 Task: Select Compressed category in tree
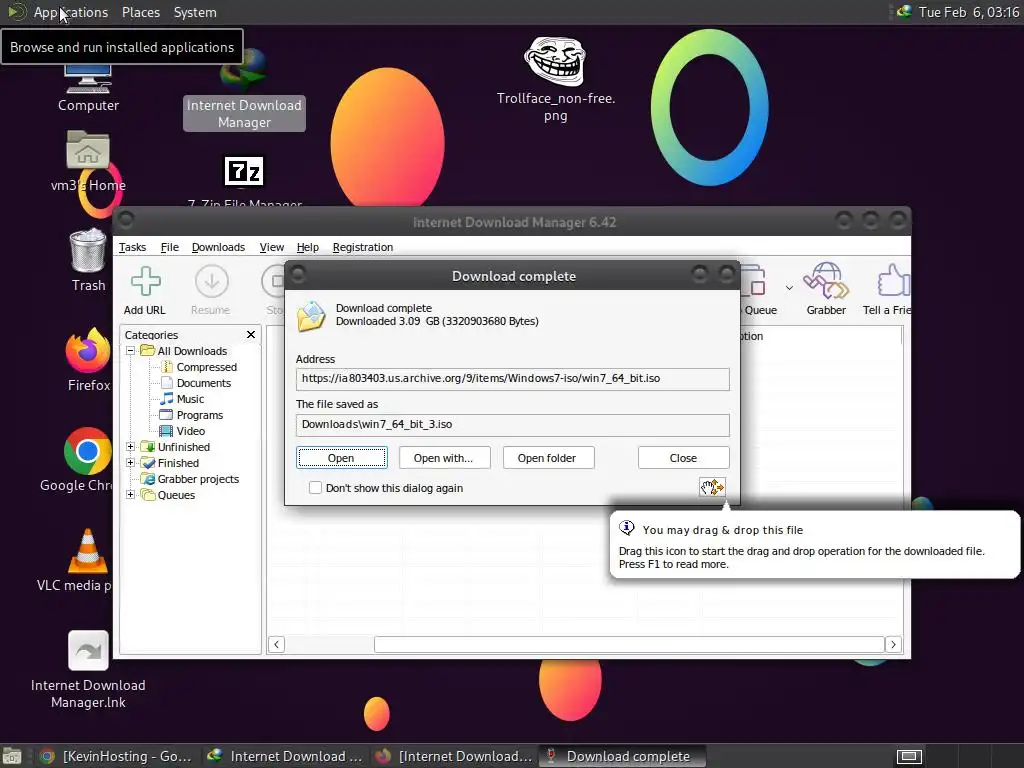tap(206, 367)
